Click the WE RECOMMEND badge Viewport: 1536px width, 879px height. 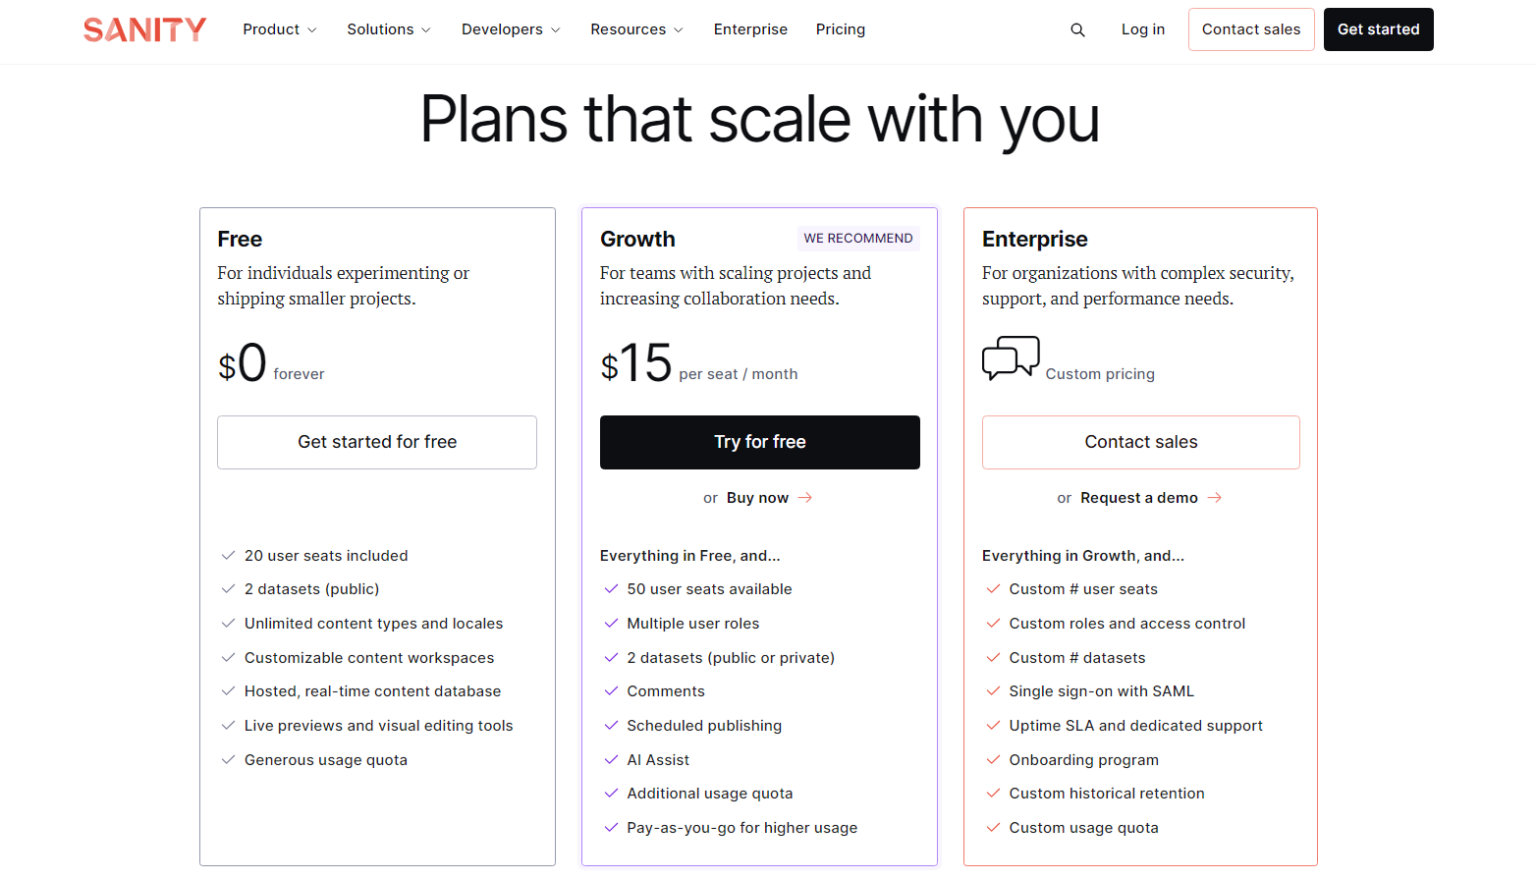(858, 238)
